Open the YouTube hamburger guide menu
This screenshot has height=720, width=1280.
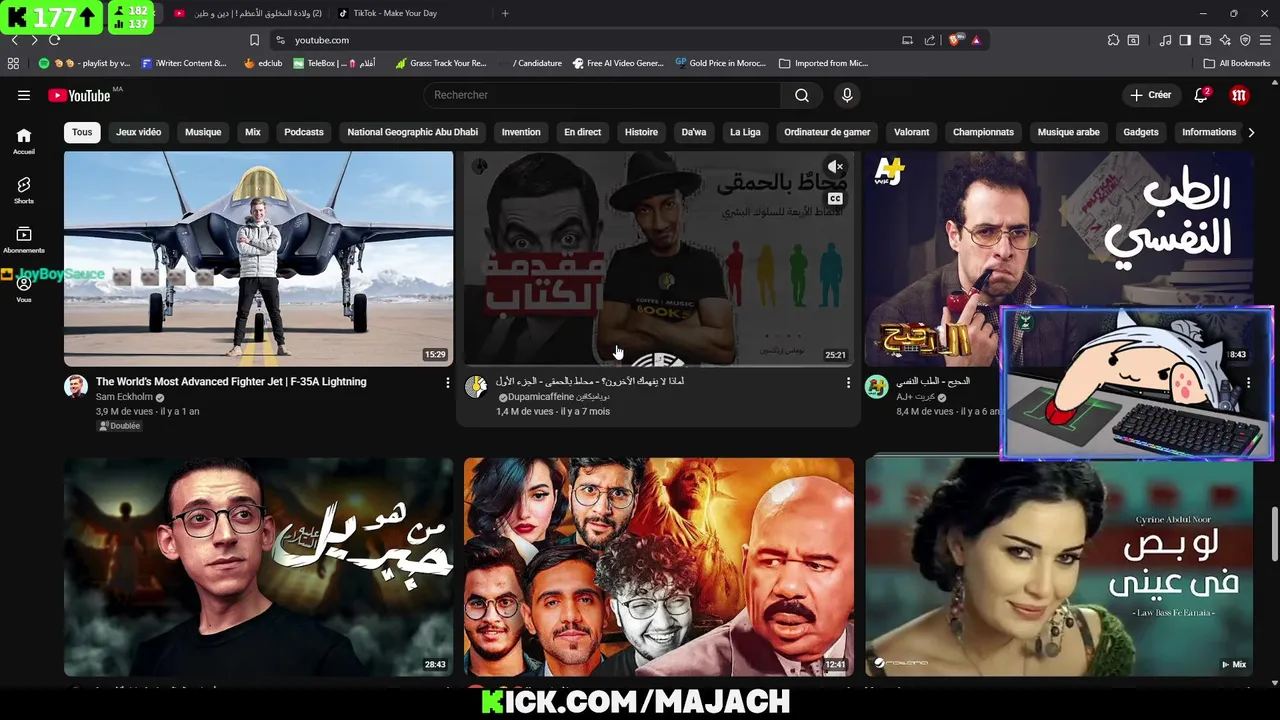(24, 95)
